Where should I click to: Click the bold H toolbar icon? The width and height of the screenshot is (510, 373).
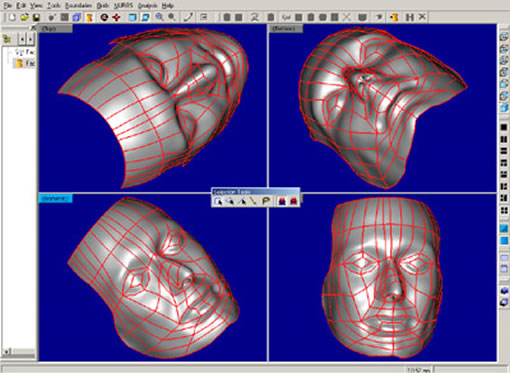coord(410,17)
